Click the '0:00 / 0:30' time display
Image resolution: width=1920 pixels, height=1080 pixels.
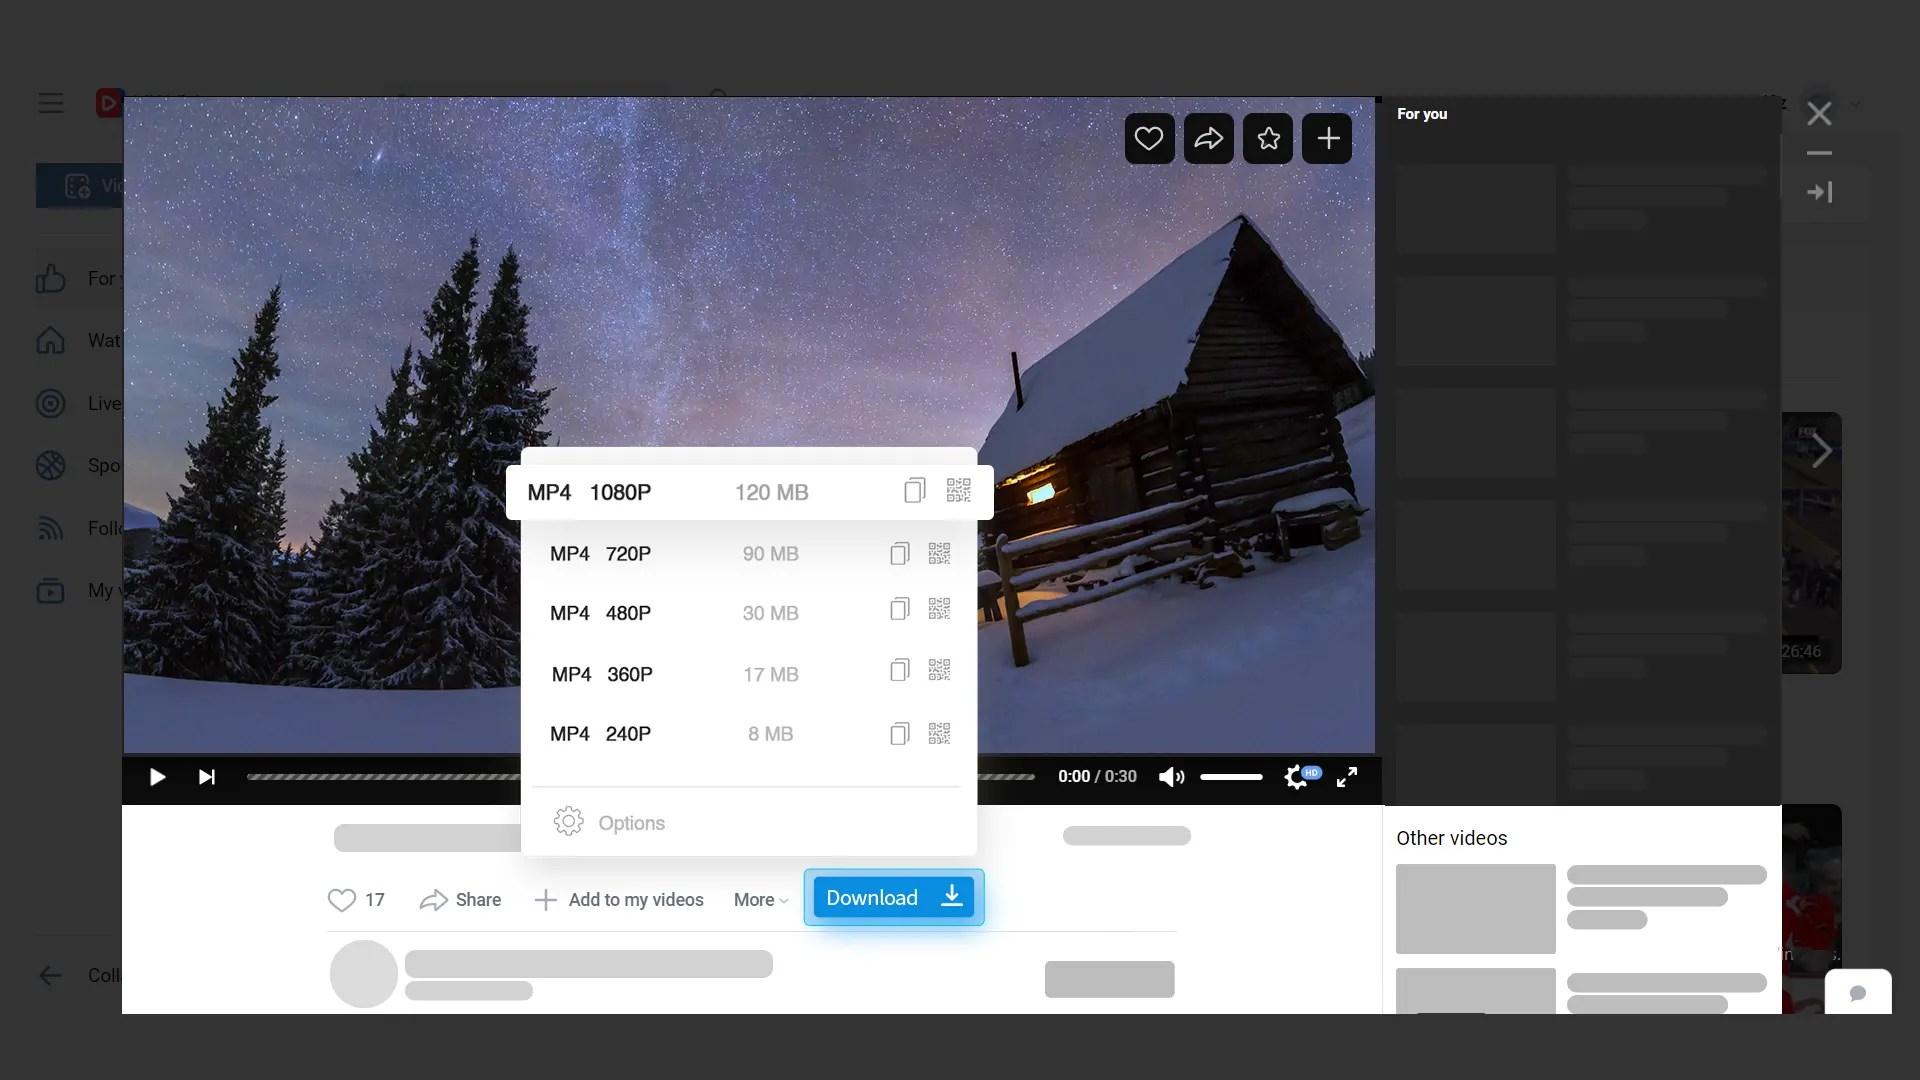click(1097, 776)
